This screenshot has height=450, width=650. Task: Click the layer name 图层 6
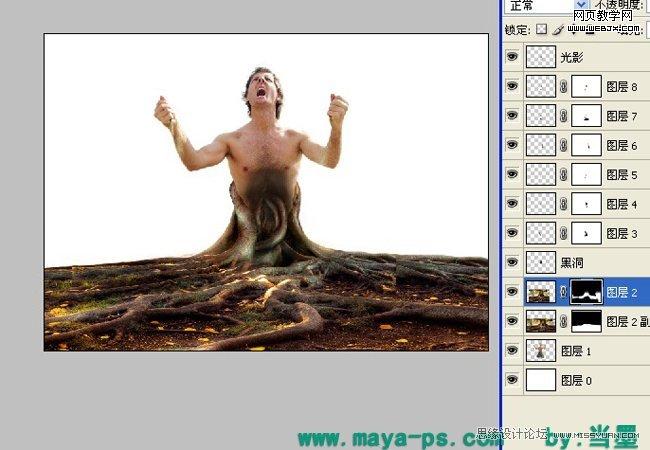(622, 145)
